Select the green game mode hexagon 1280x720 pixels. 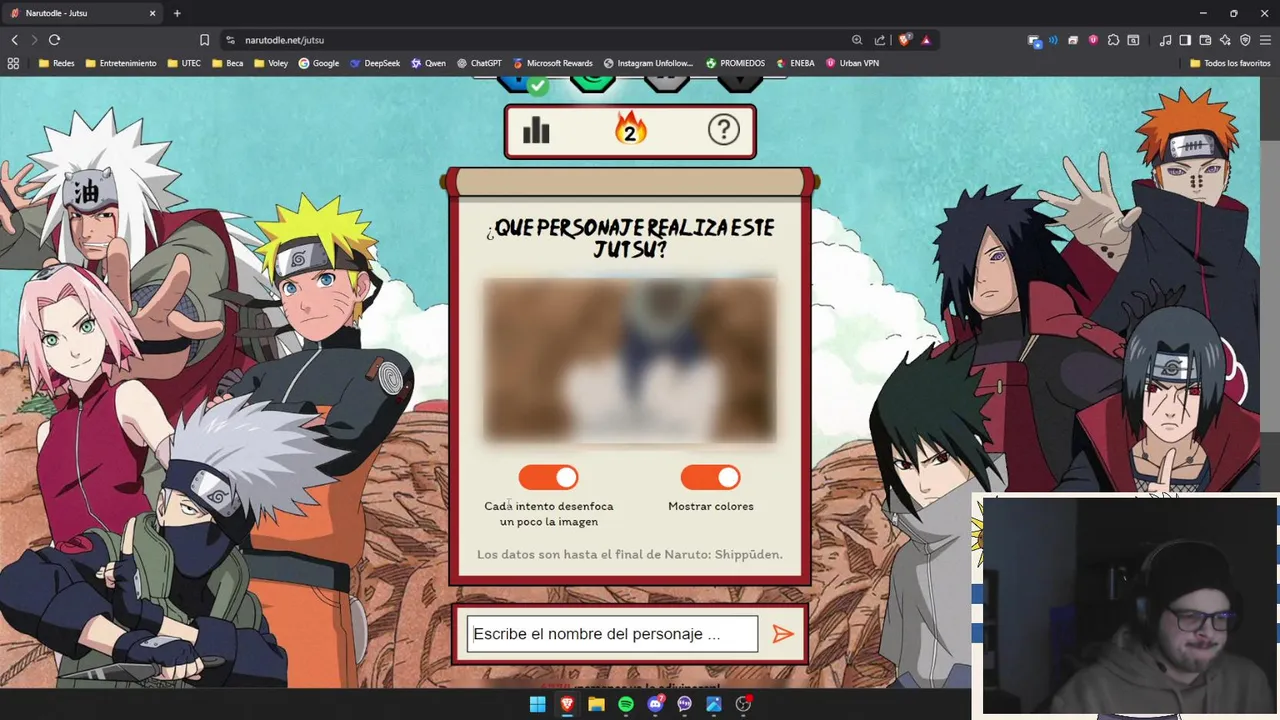[x=594, y=84]
